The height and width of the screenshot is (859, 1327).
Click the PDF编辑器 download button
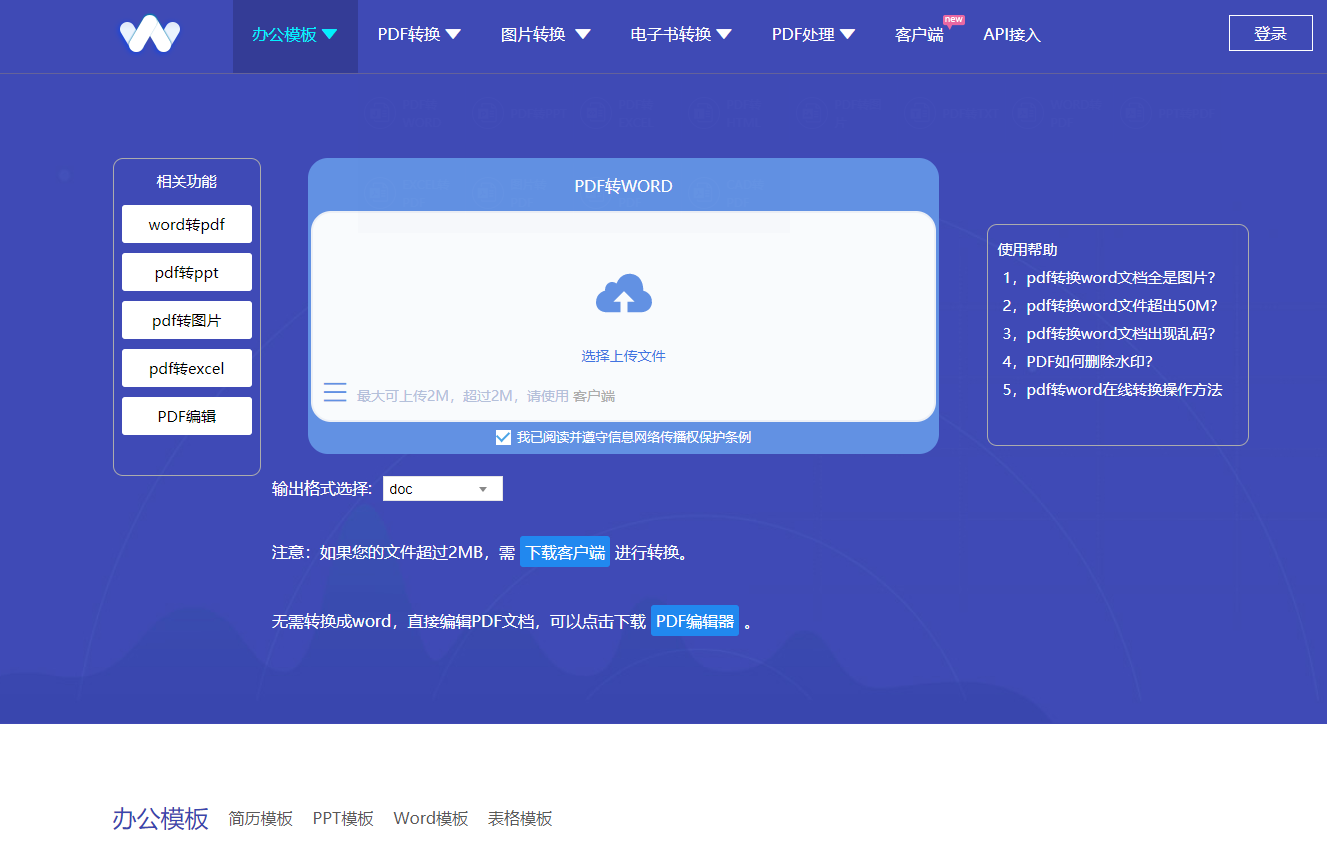tap(695, 620)
